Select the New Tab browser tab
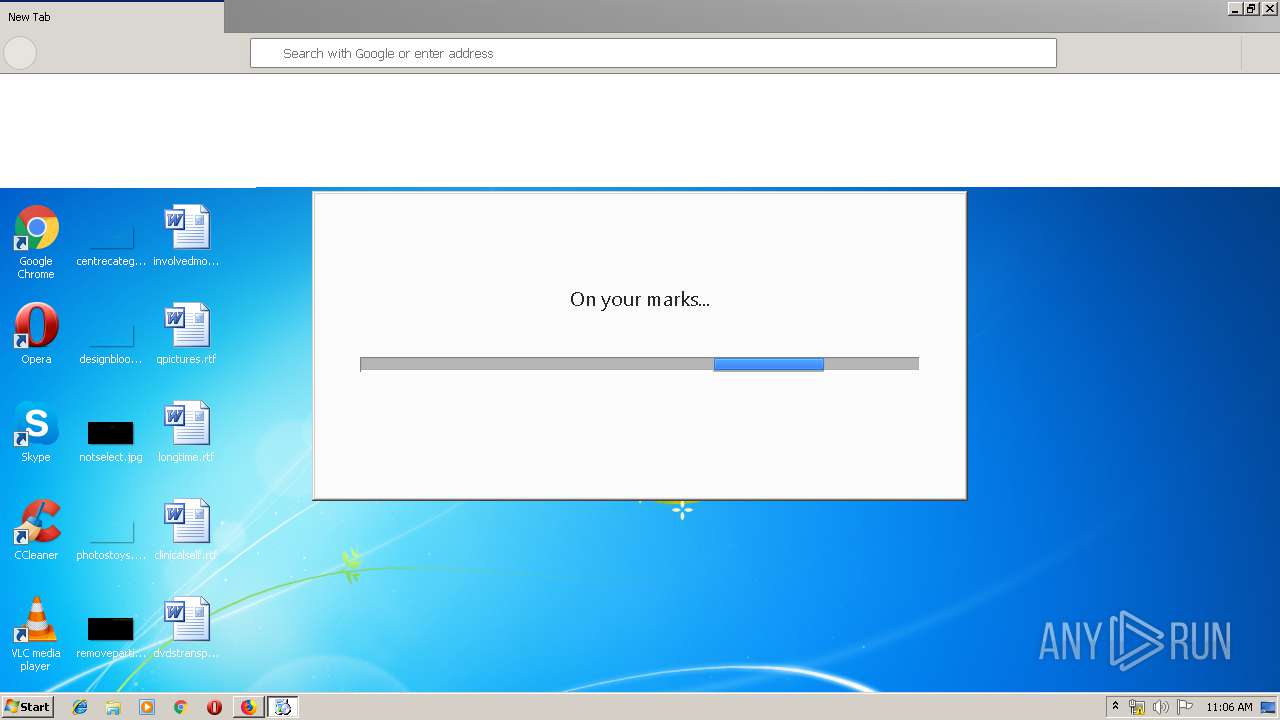 [112, 17]
